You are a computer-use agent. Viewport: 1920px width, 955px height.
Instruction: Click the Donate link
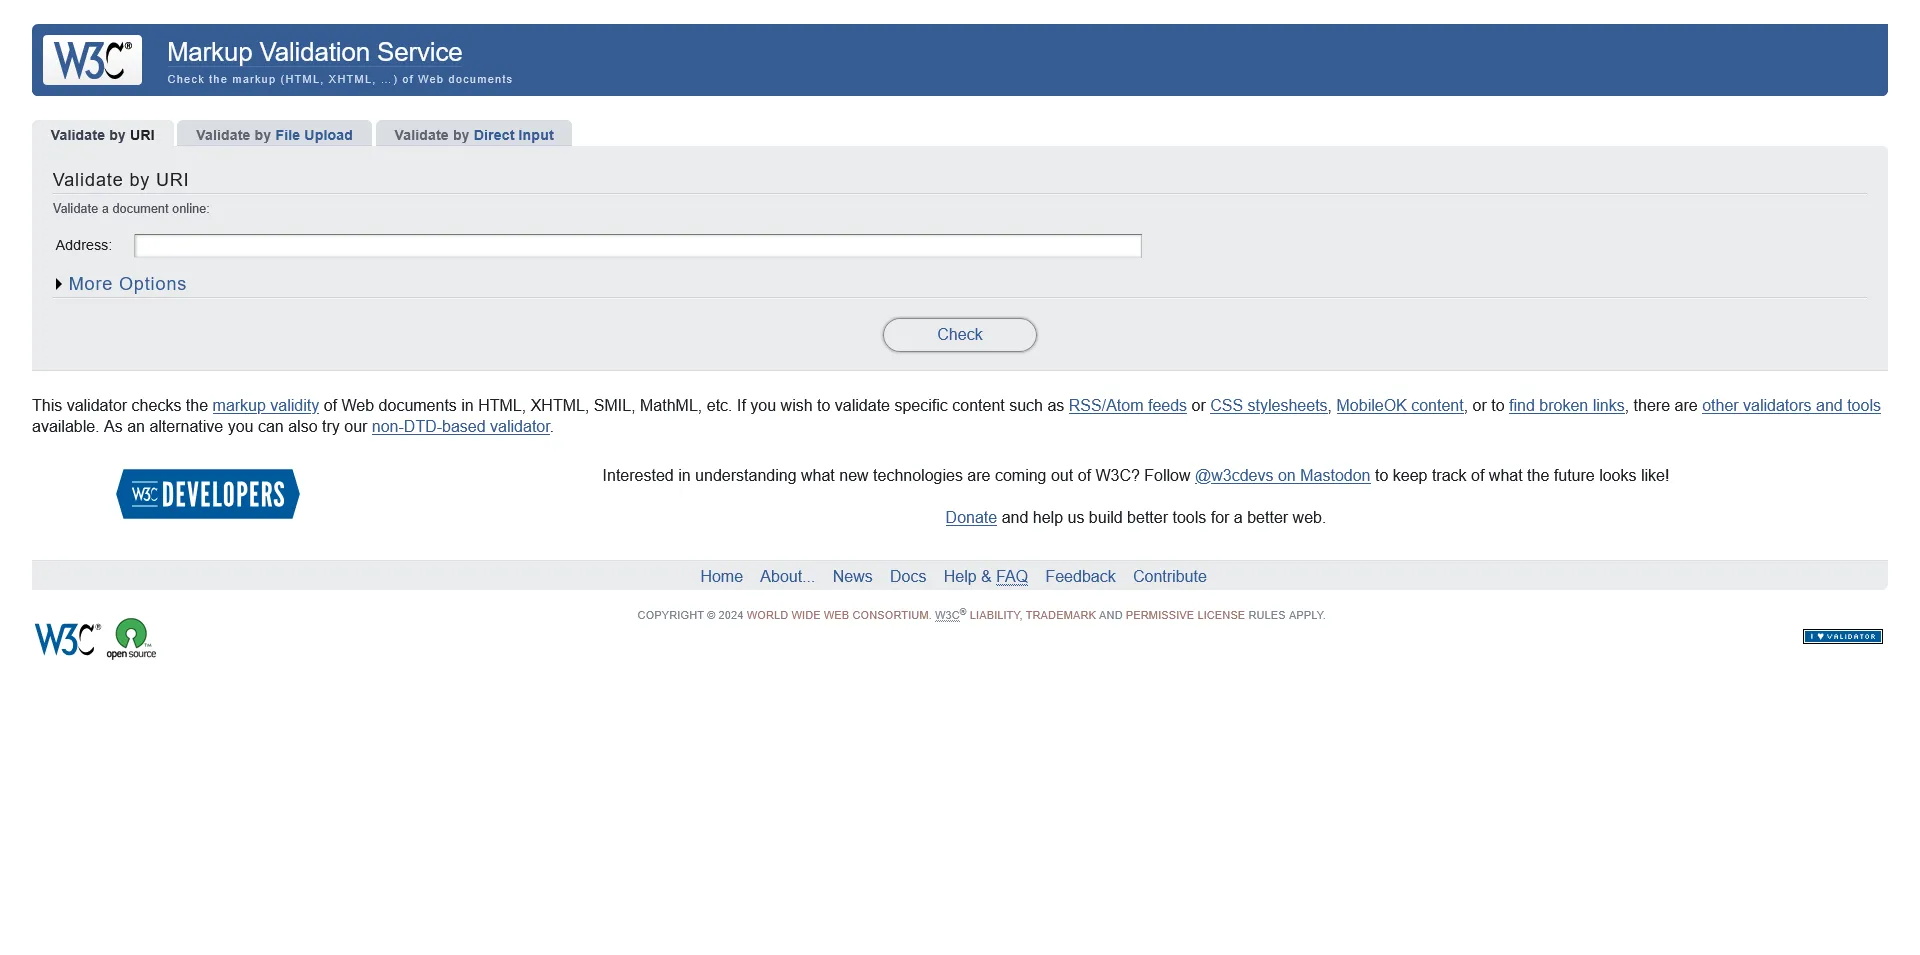(970, 518)
